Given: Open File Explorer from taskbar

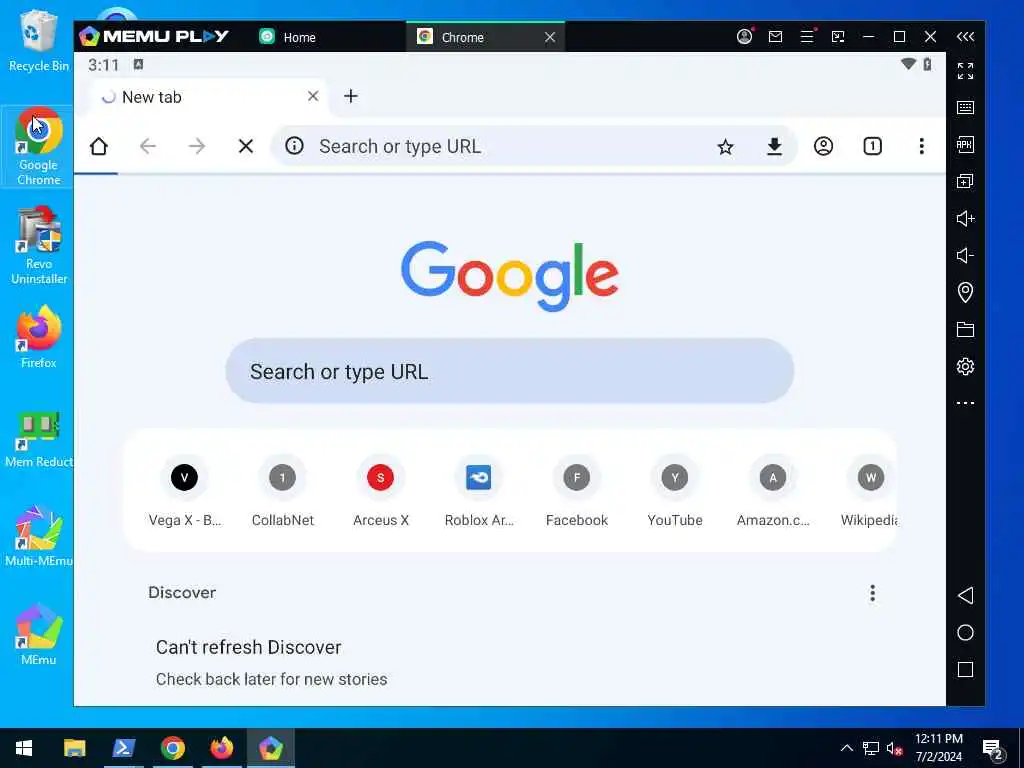Looking at the screenshot, I should pos(74,748).
